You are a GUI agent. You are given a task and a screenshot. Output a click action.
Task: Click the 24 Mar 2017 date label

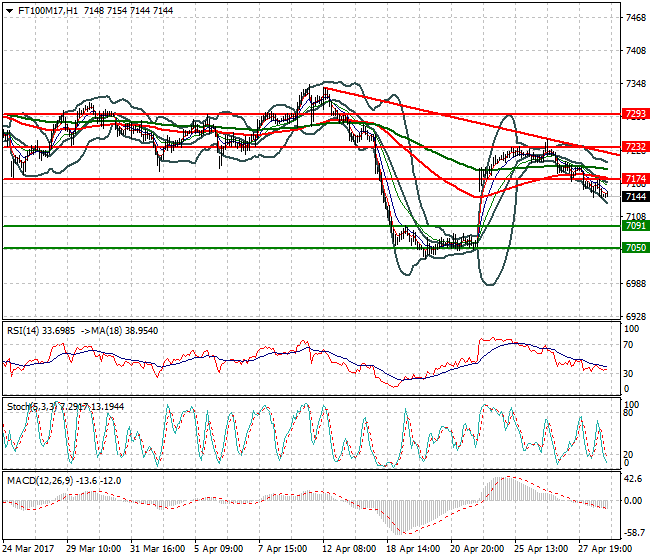coord(28,549)
